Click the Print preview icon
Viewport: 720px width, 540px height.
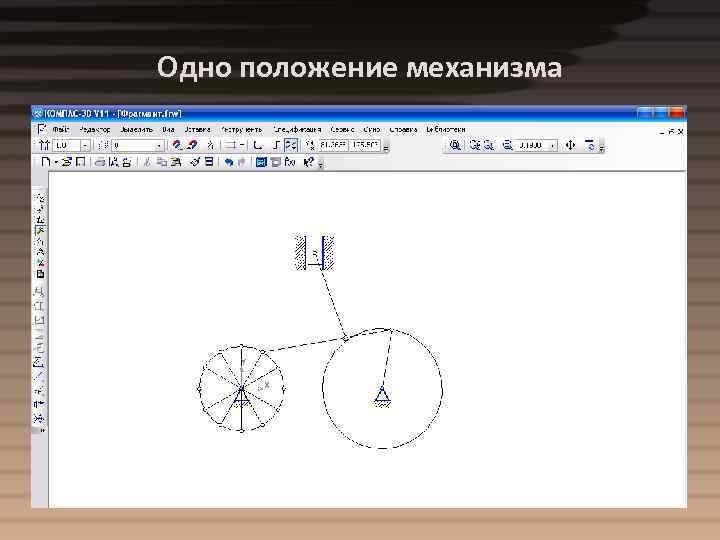[113, 162]
